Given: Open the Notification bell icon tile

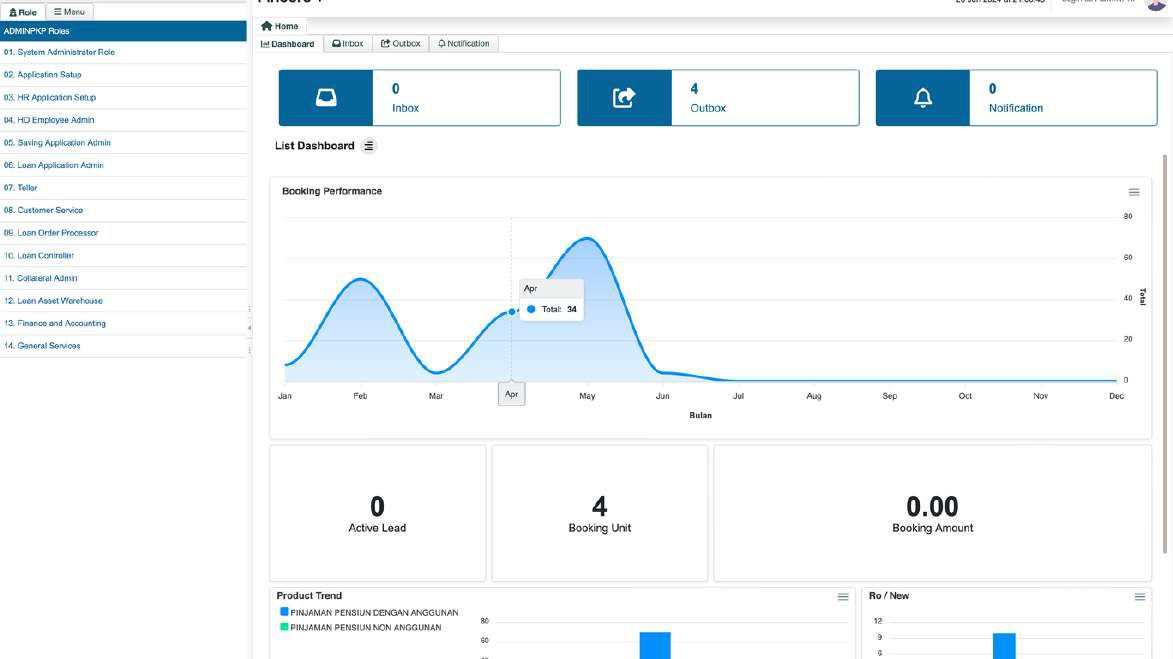Looking at the screenshot, I should (x=922, y=98).
